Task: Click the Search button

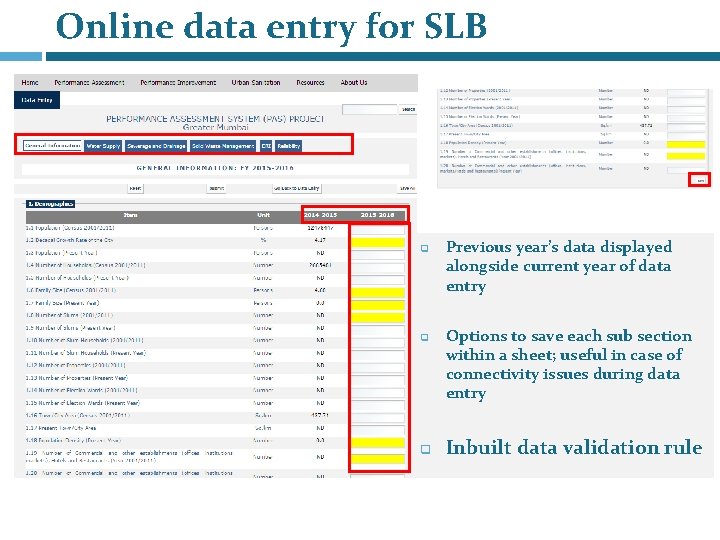Action: pos(408,109)
